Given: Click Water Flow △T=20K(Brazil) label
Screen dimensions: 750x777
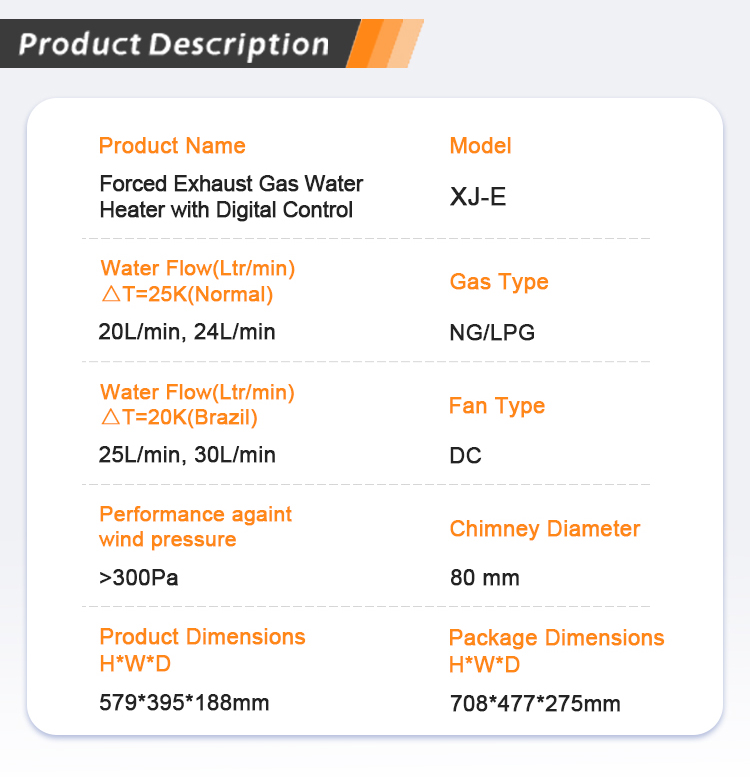Looking at the screenshot, I should point(197,404).
